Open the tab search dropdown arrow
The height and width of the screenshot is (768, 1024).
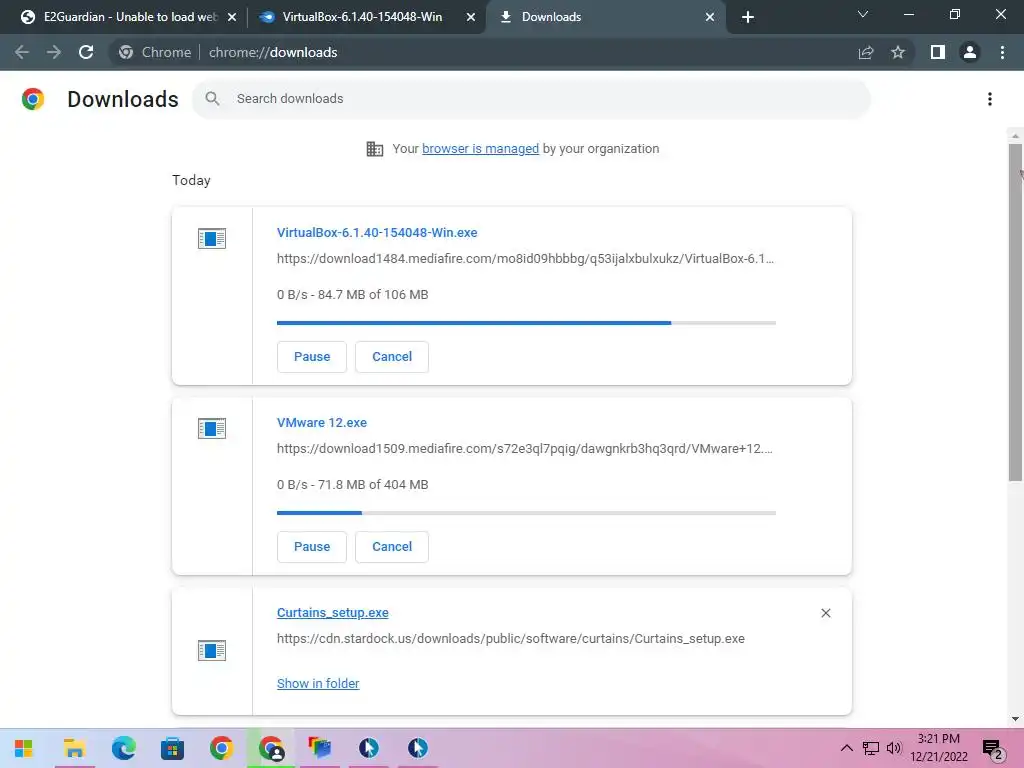pos(863,14)
